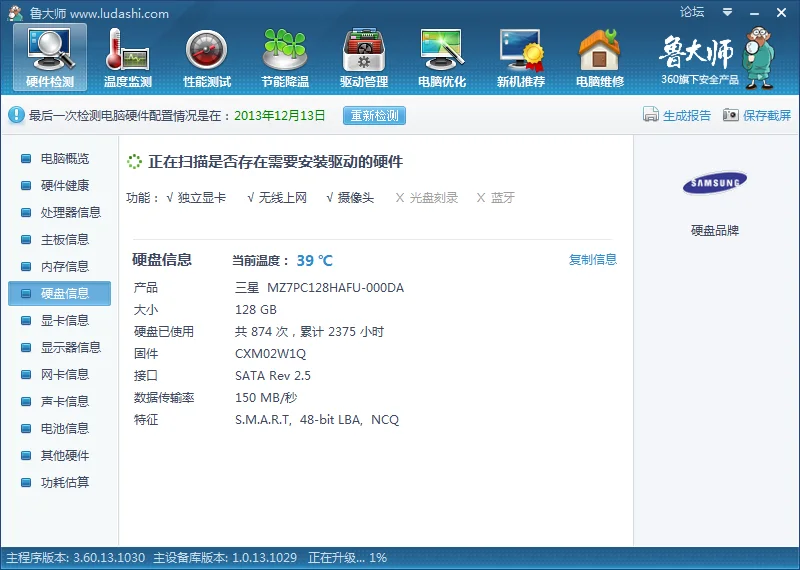The height and width of the screenshot is (570, 800).
Task: Click the 摄像头 feature label
Action: 356,197
